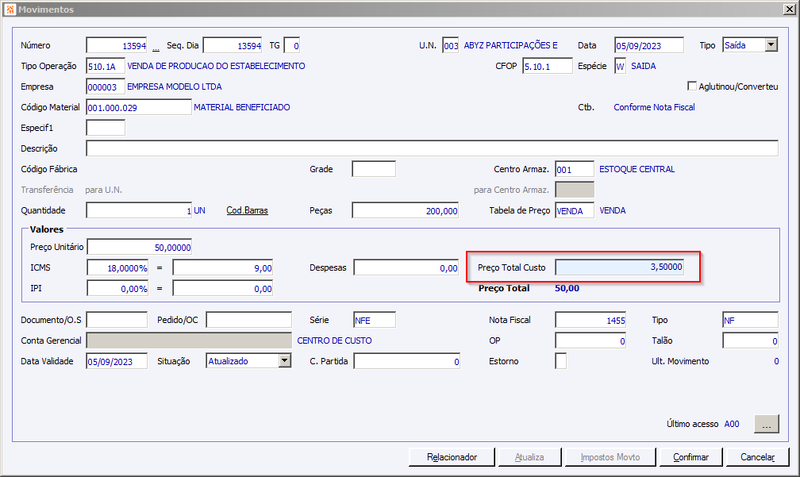Click the text Conforme Nota Fiscal
800x477 pixels.
654,107
